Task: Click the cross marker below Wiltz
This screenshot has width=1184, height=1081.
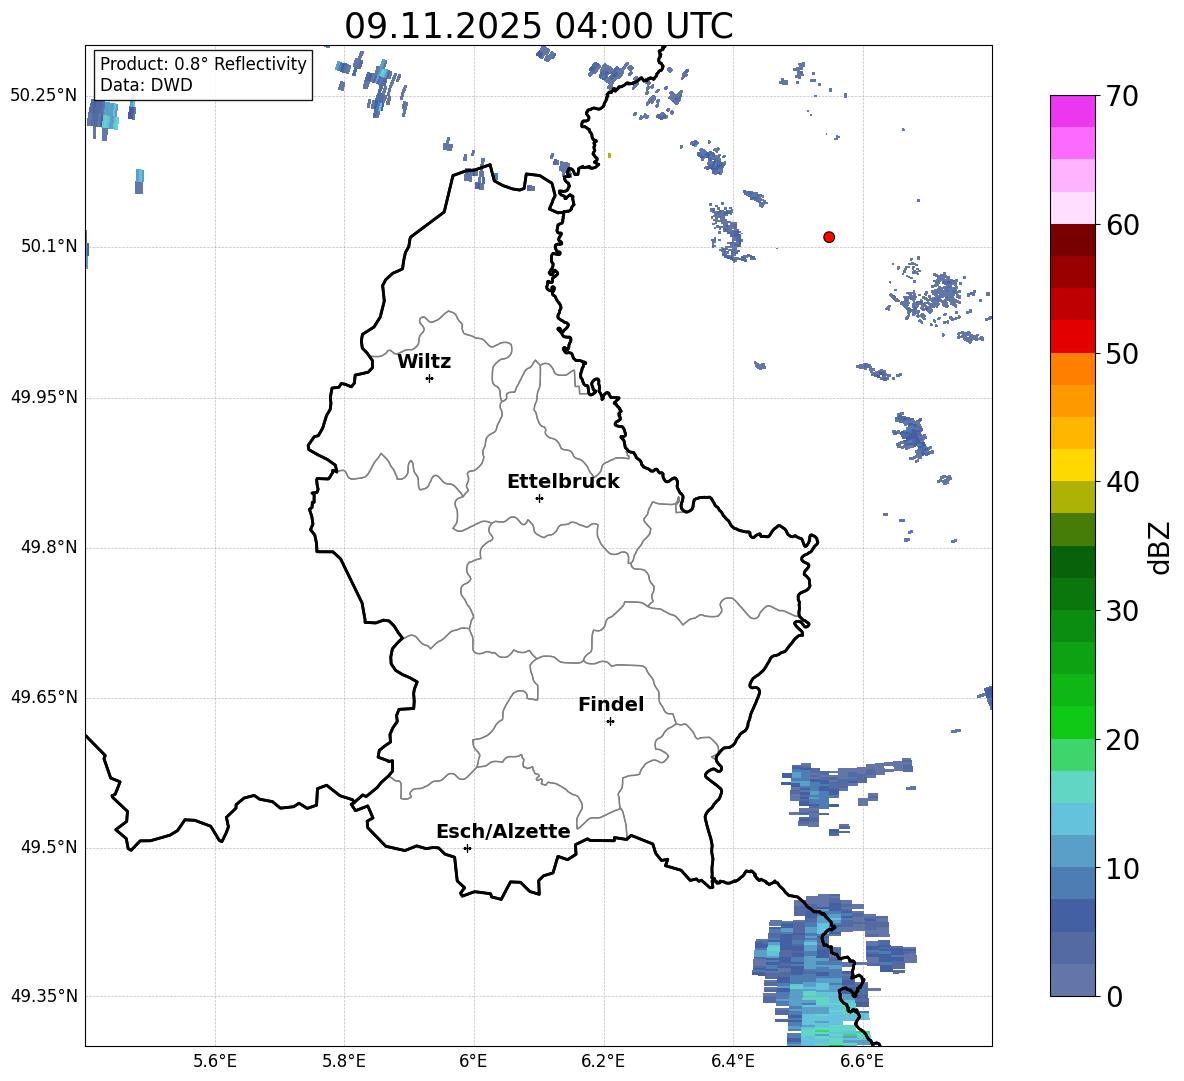Action: (429, 378)
